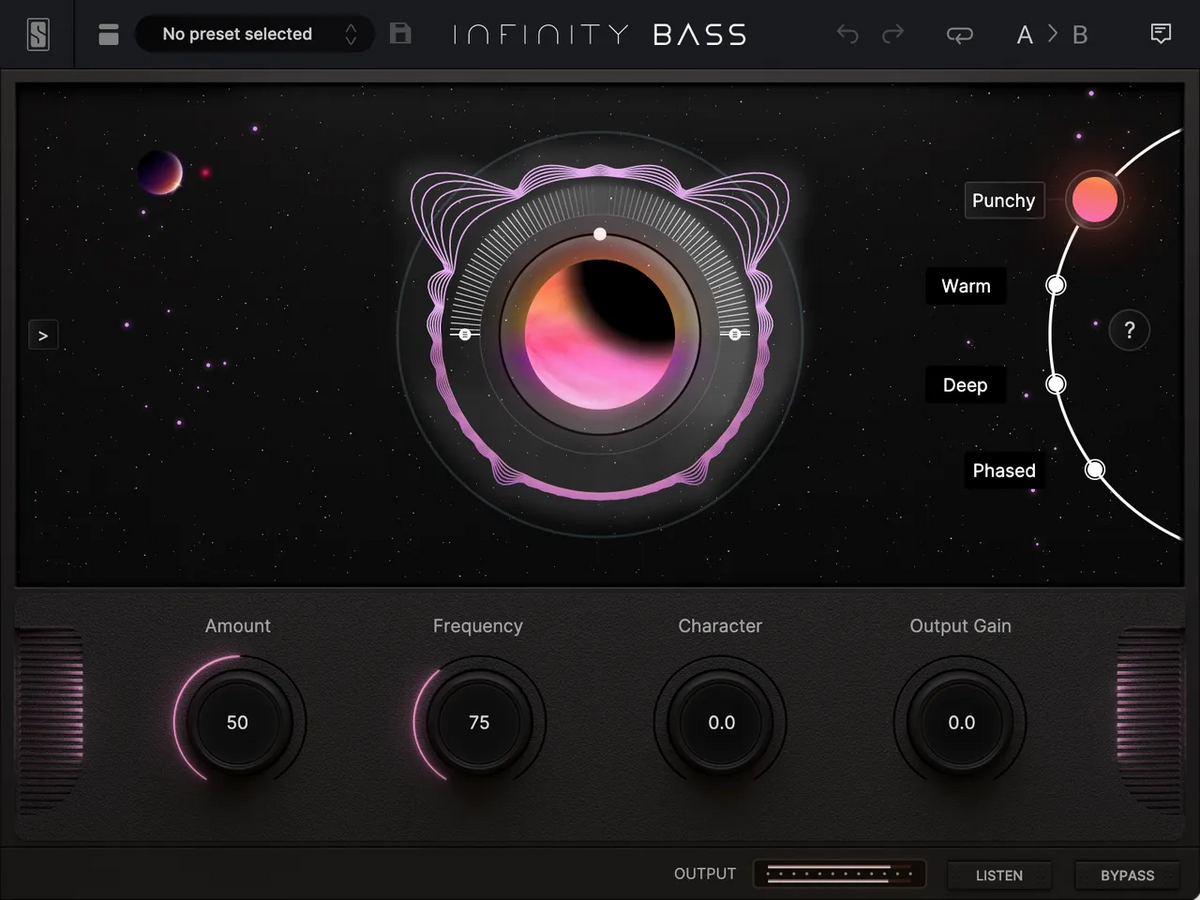
Task: Click the feedback/comment icon top right
Action: [x=1160, y=33]
